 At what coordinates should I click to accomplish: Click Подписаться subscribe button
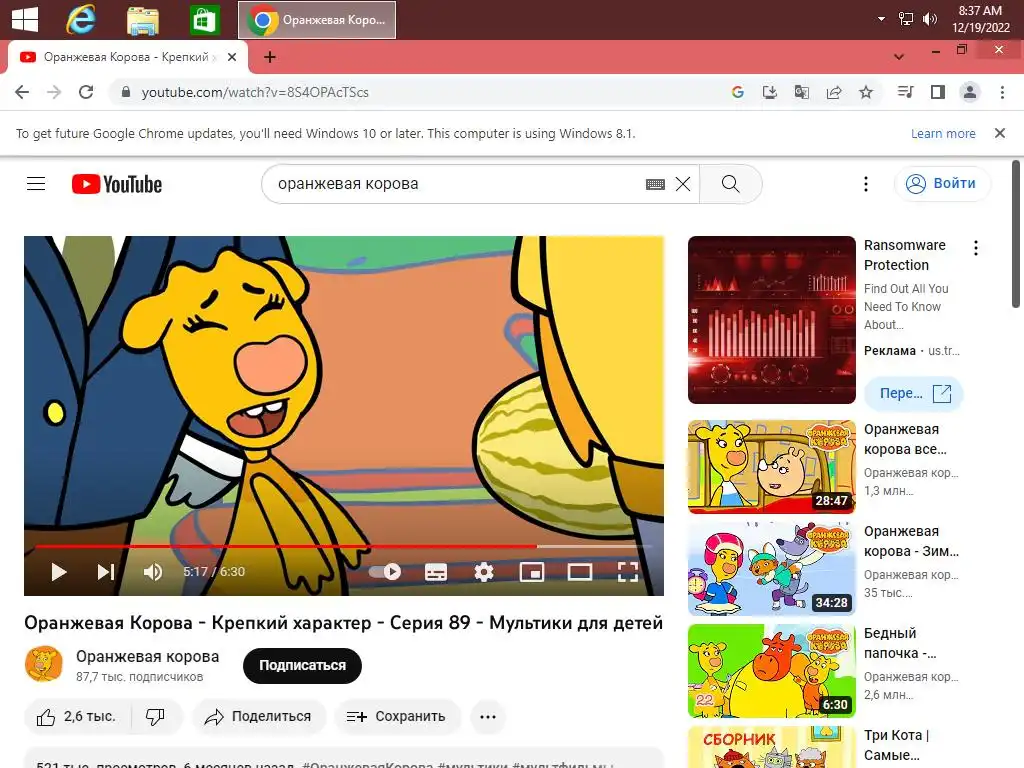pyautogui.click(x=302, y=665)
